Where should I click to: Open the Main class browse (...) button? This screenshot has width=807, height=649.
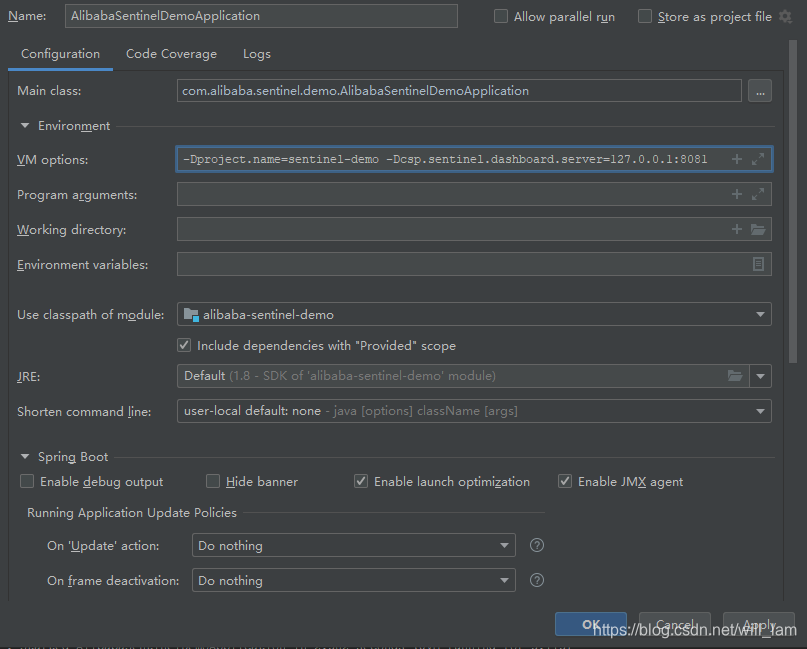pyautogui.click(x=760, y=91)
